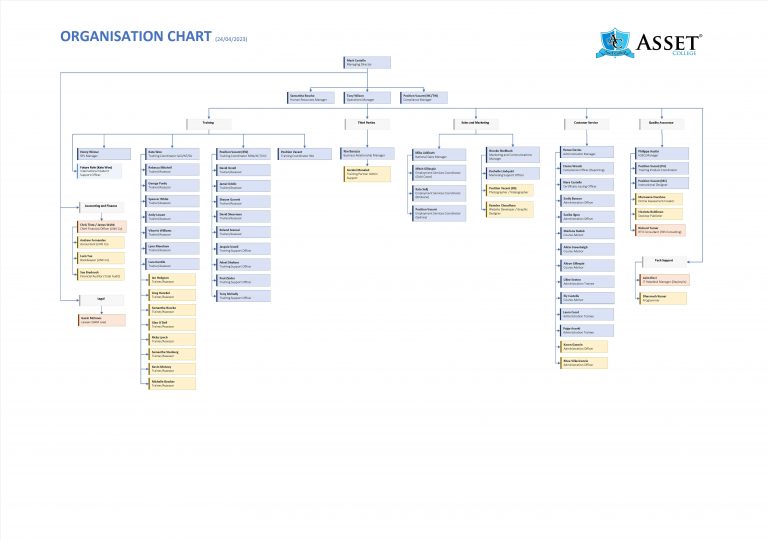Select the Third Parties department header
The width and height of the screenshot is (768, 540).
[x=367, y=123]
